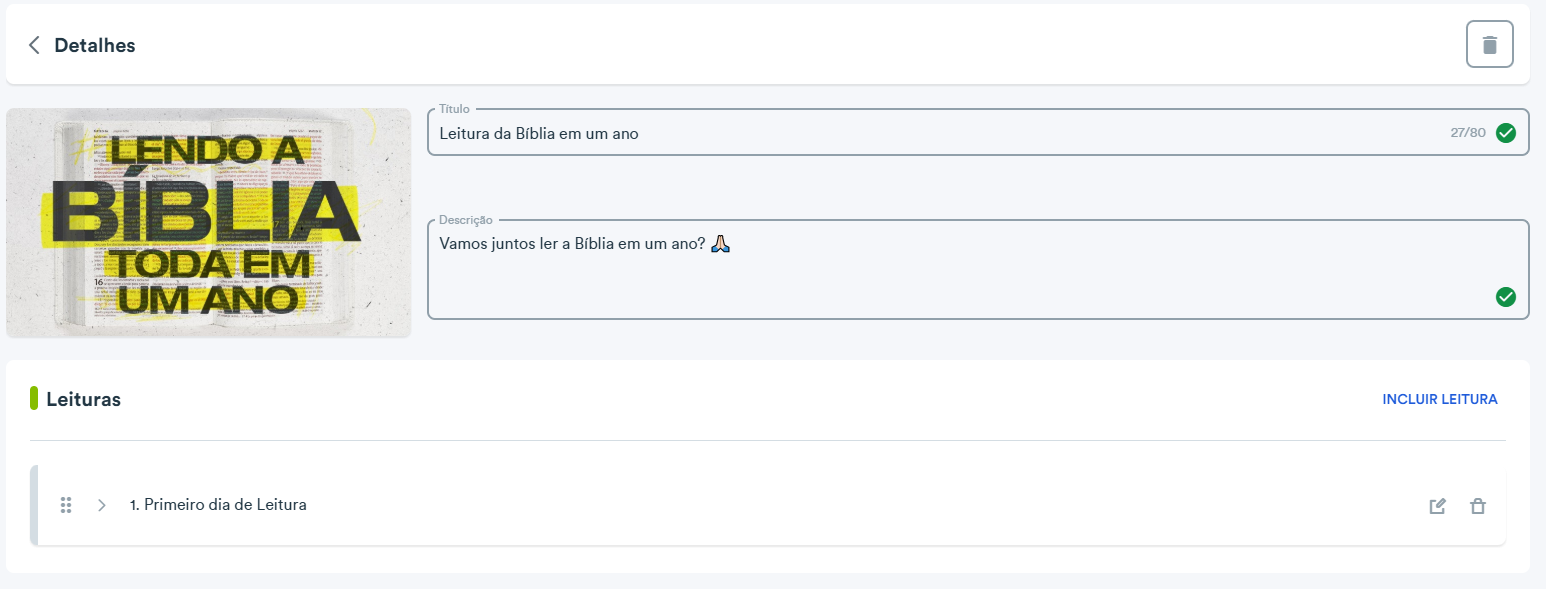Click INCLUIR LEITURA link
Viewport: 1546px width, 589px height.
click(1440, 399)
